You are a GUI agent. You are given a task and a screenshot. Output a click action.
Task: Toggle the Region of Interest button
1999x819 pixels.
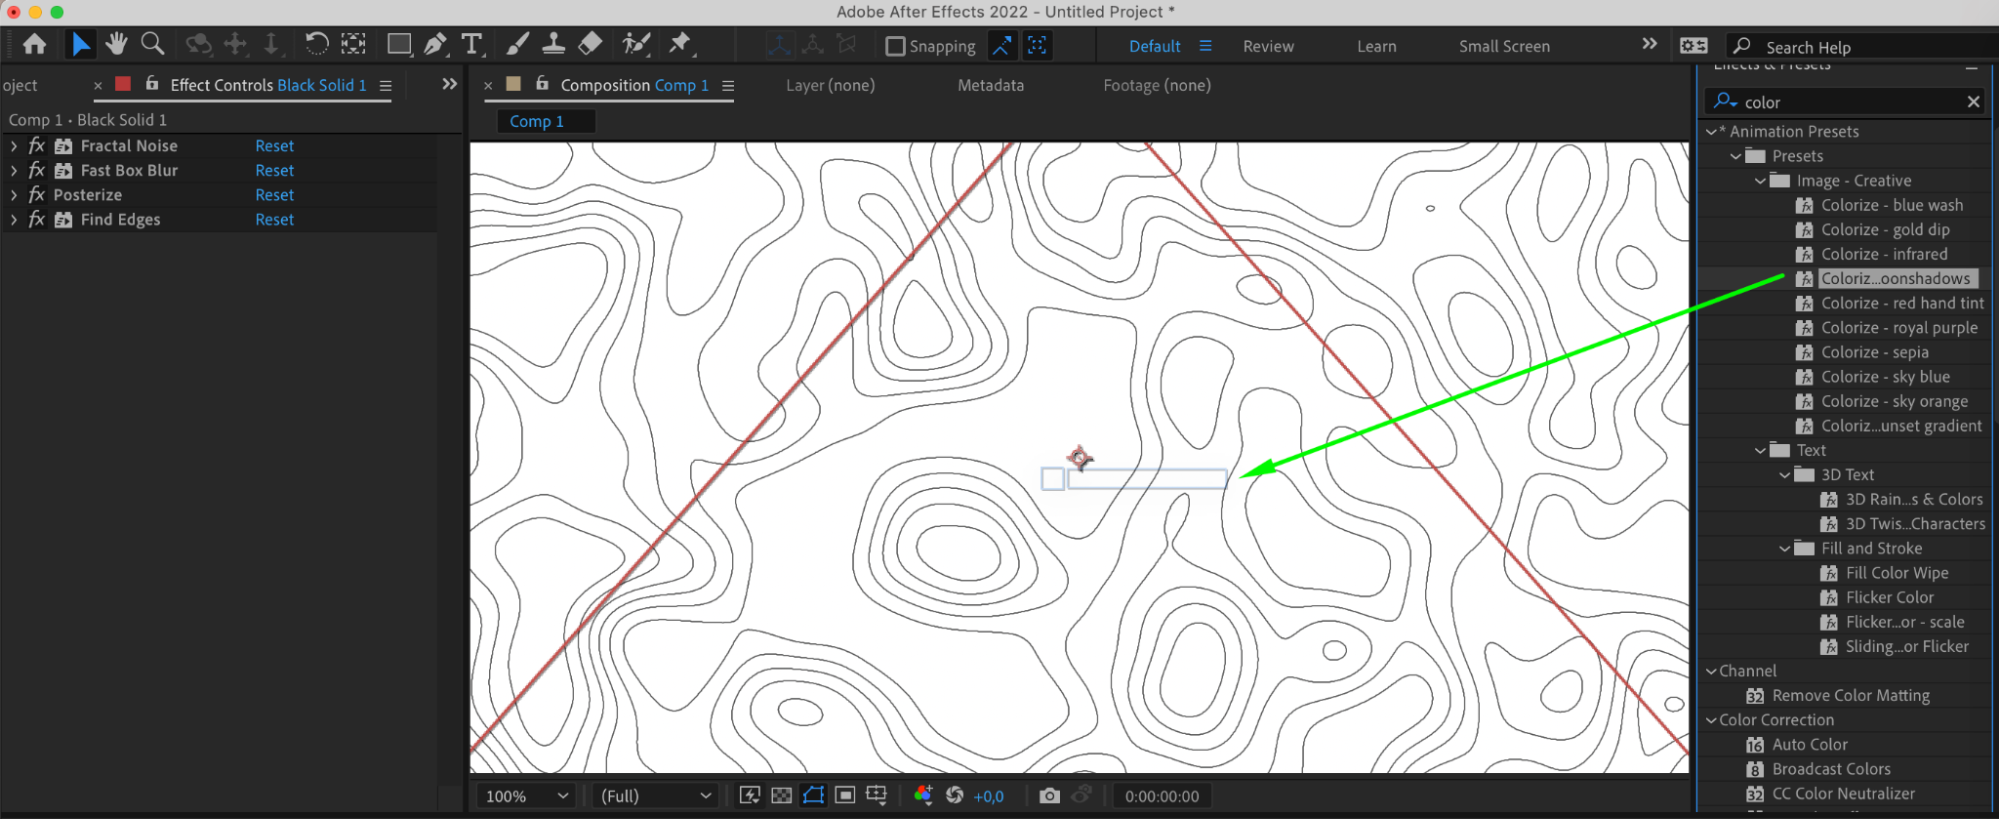845,795
